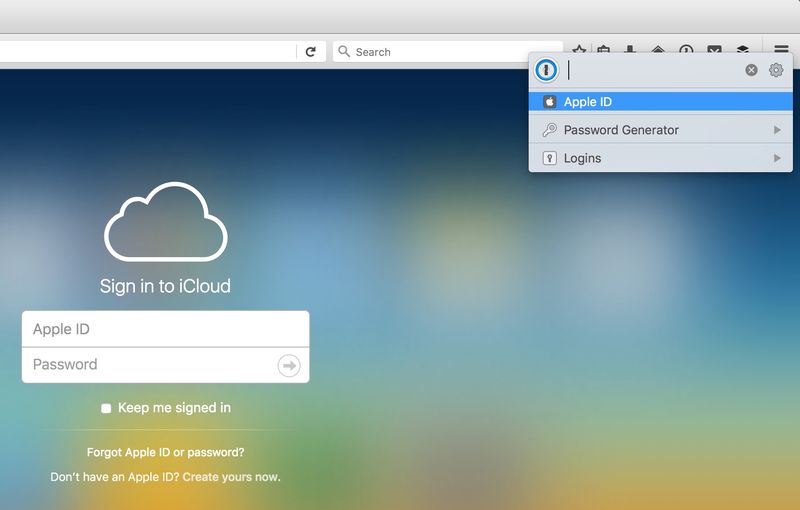Click the iCloud cloud logo

coord(166,221)
